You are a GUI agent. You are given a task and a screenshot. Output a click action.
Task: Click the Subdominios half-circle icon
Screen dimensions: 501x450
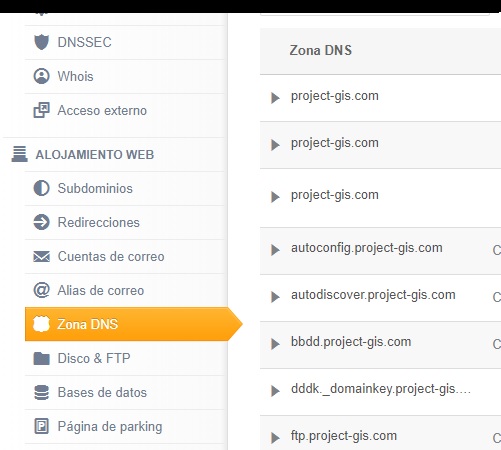tap(41, 188)
